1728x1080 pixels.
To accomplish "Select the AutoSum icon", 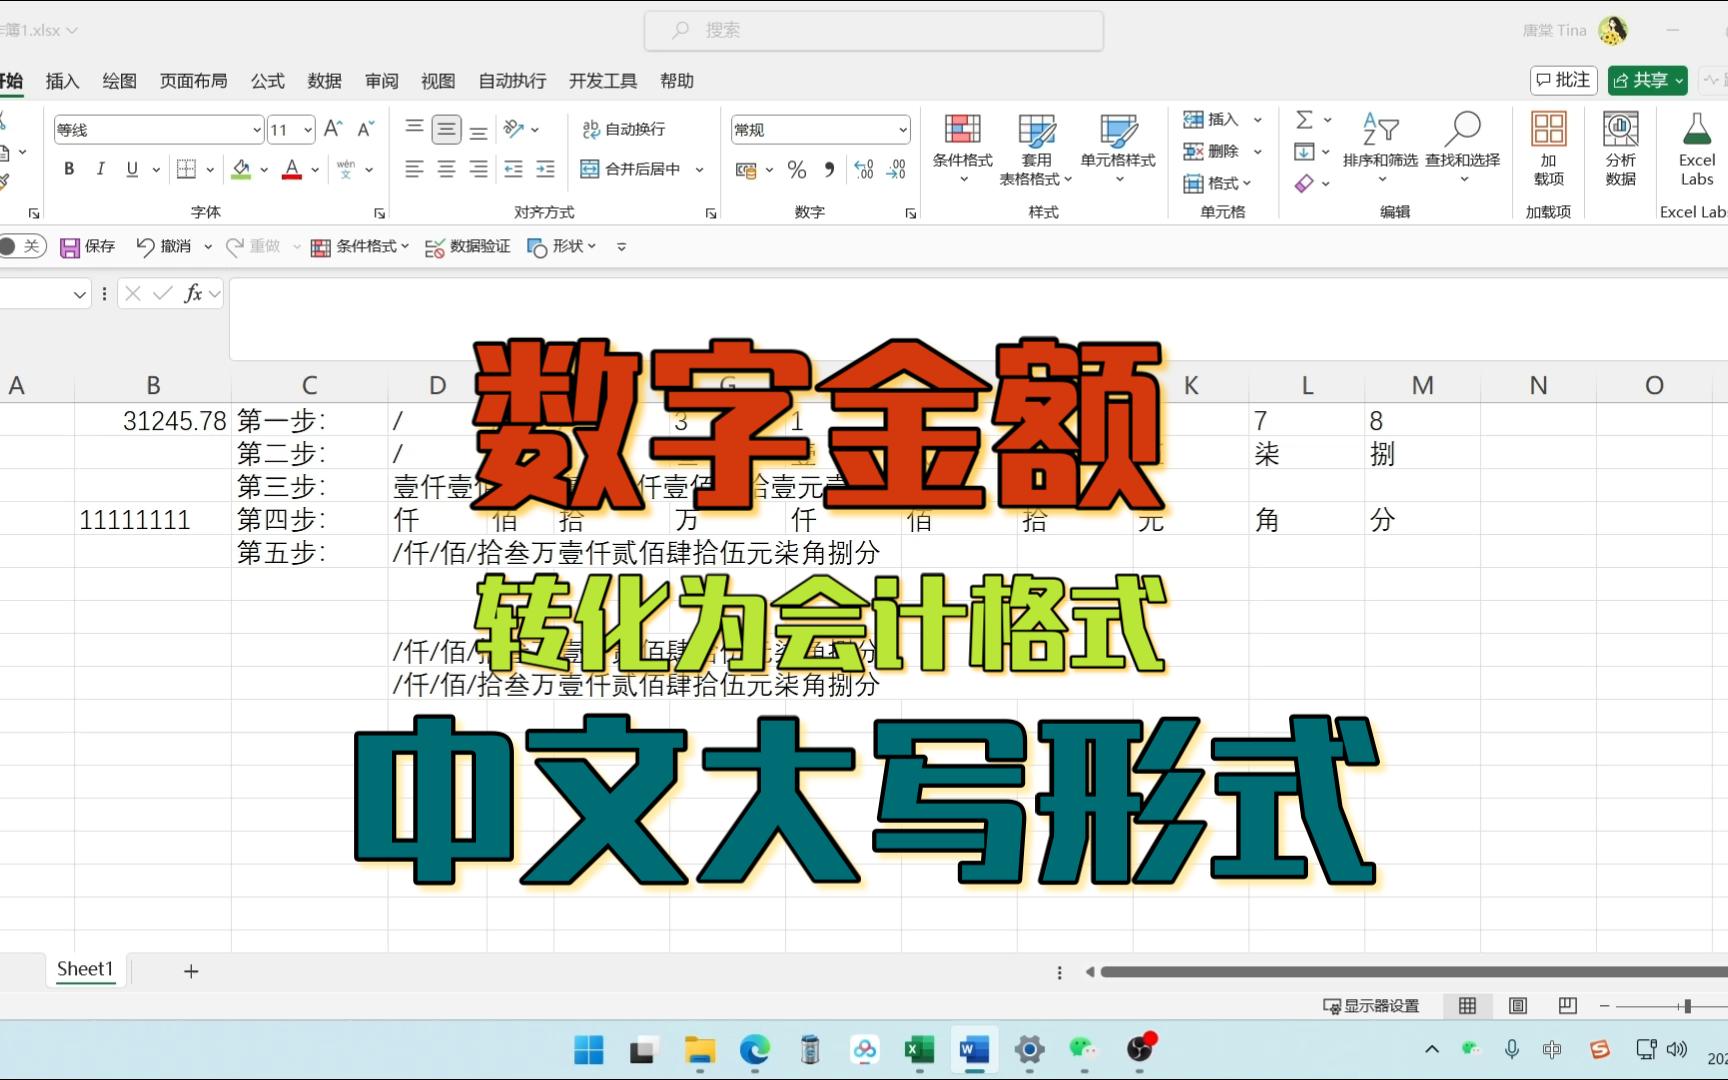I will [x=1307, y=118].
